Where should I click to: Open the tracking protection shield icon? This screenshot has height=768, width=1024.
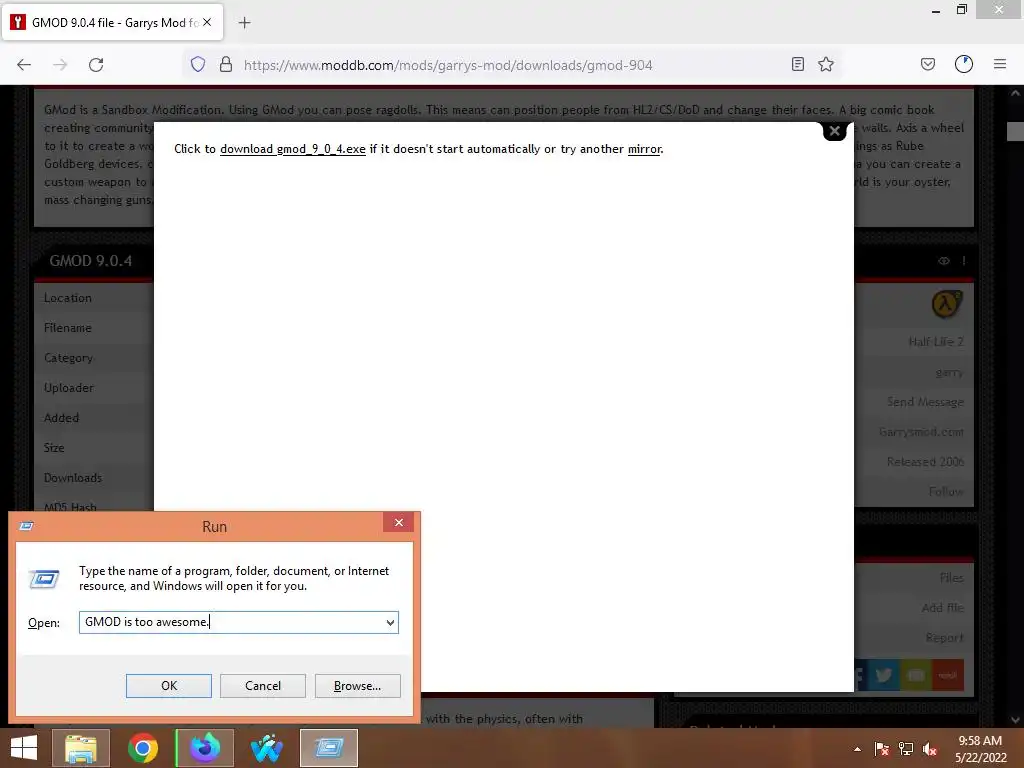(x=198, y=64)
